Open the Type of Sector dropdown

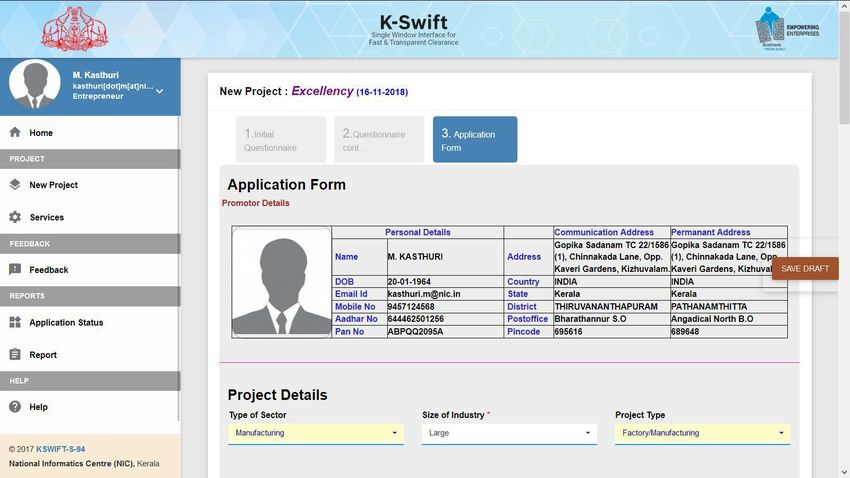click(316, 433)
